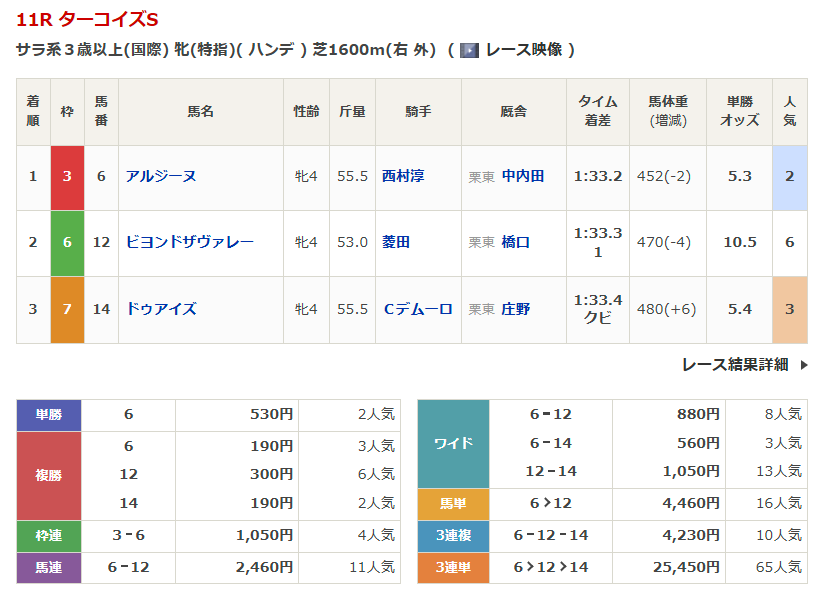This screenshot has height=593, width=828.
Task: Click the 4,460円 exacta payout
Action: tap(691, 503)
